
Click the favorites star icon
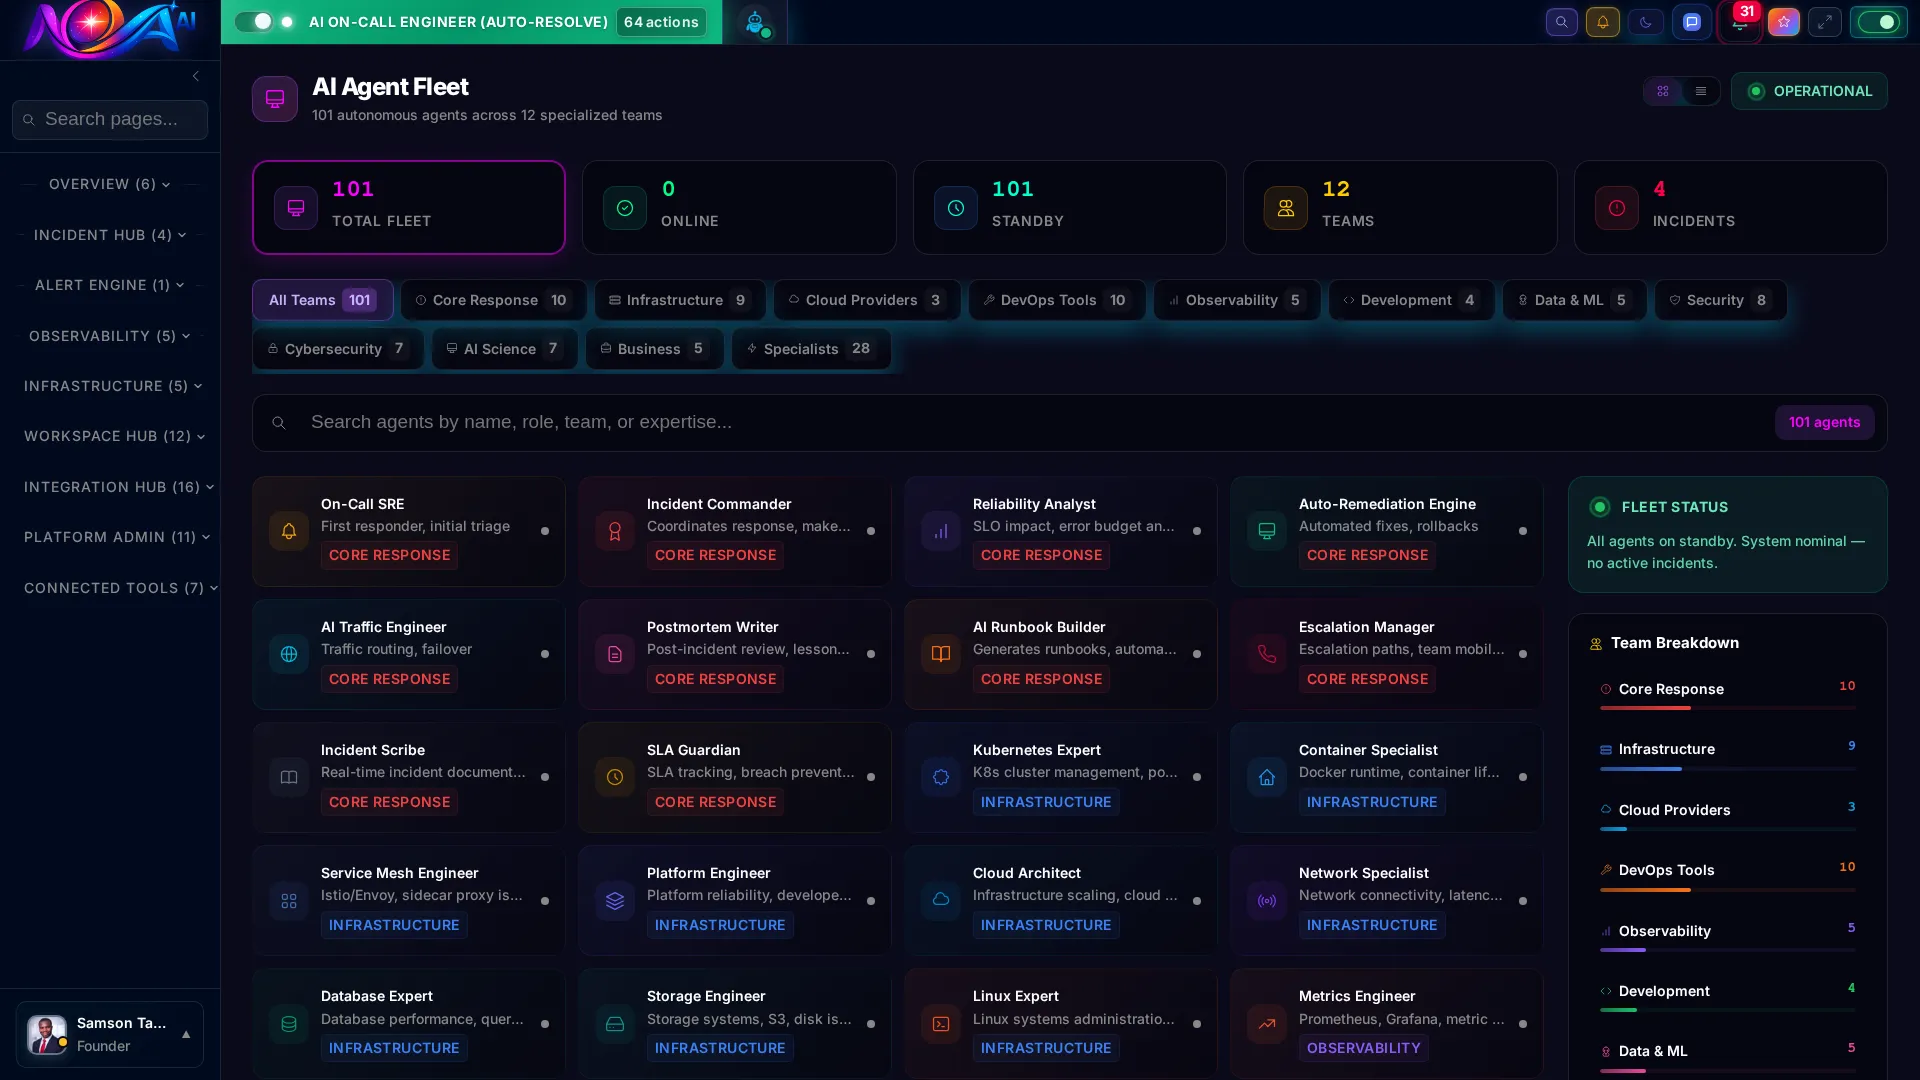[1783, 22]
